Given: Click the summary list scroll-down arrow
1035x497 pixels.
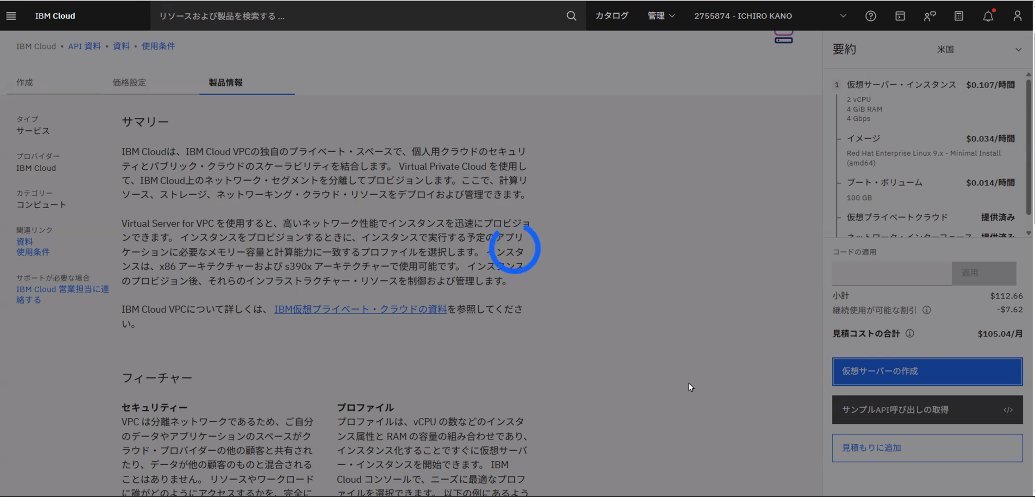Looking at the screenshot, I should 1028,232.
